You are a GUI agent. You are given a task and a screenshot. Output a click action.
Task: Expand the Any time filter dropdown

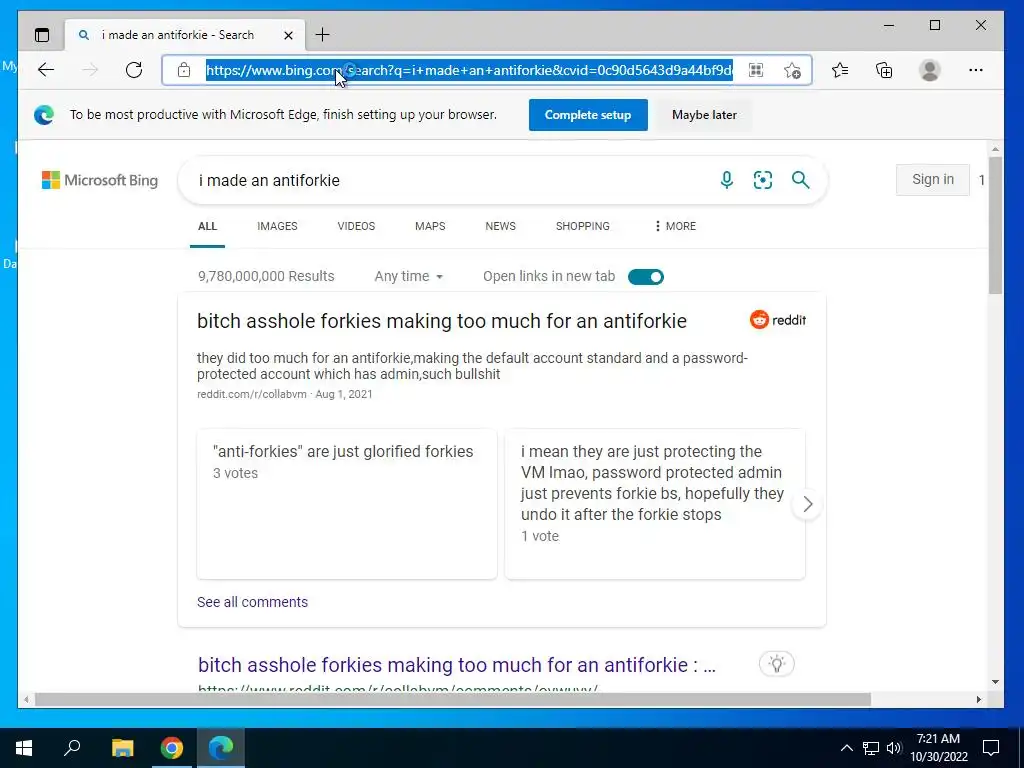tap(409, 276)
